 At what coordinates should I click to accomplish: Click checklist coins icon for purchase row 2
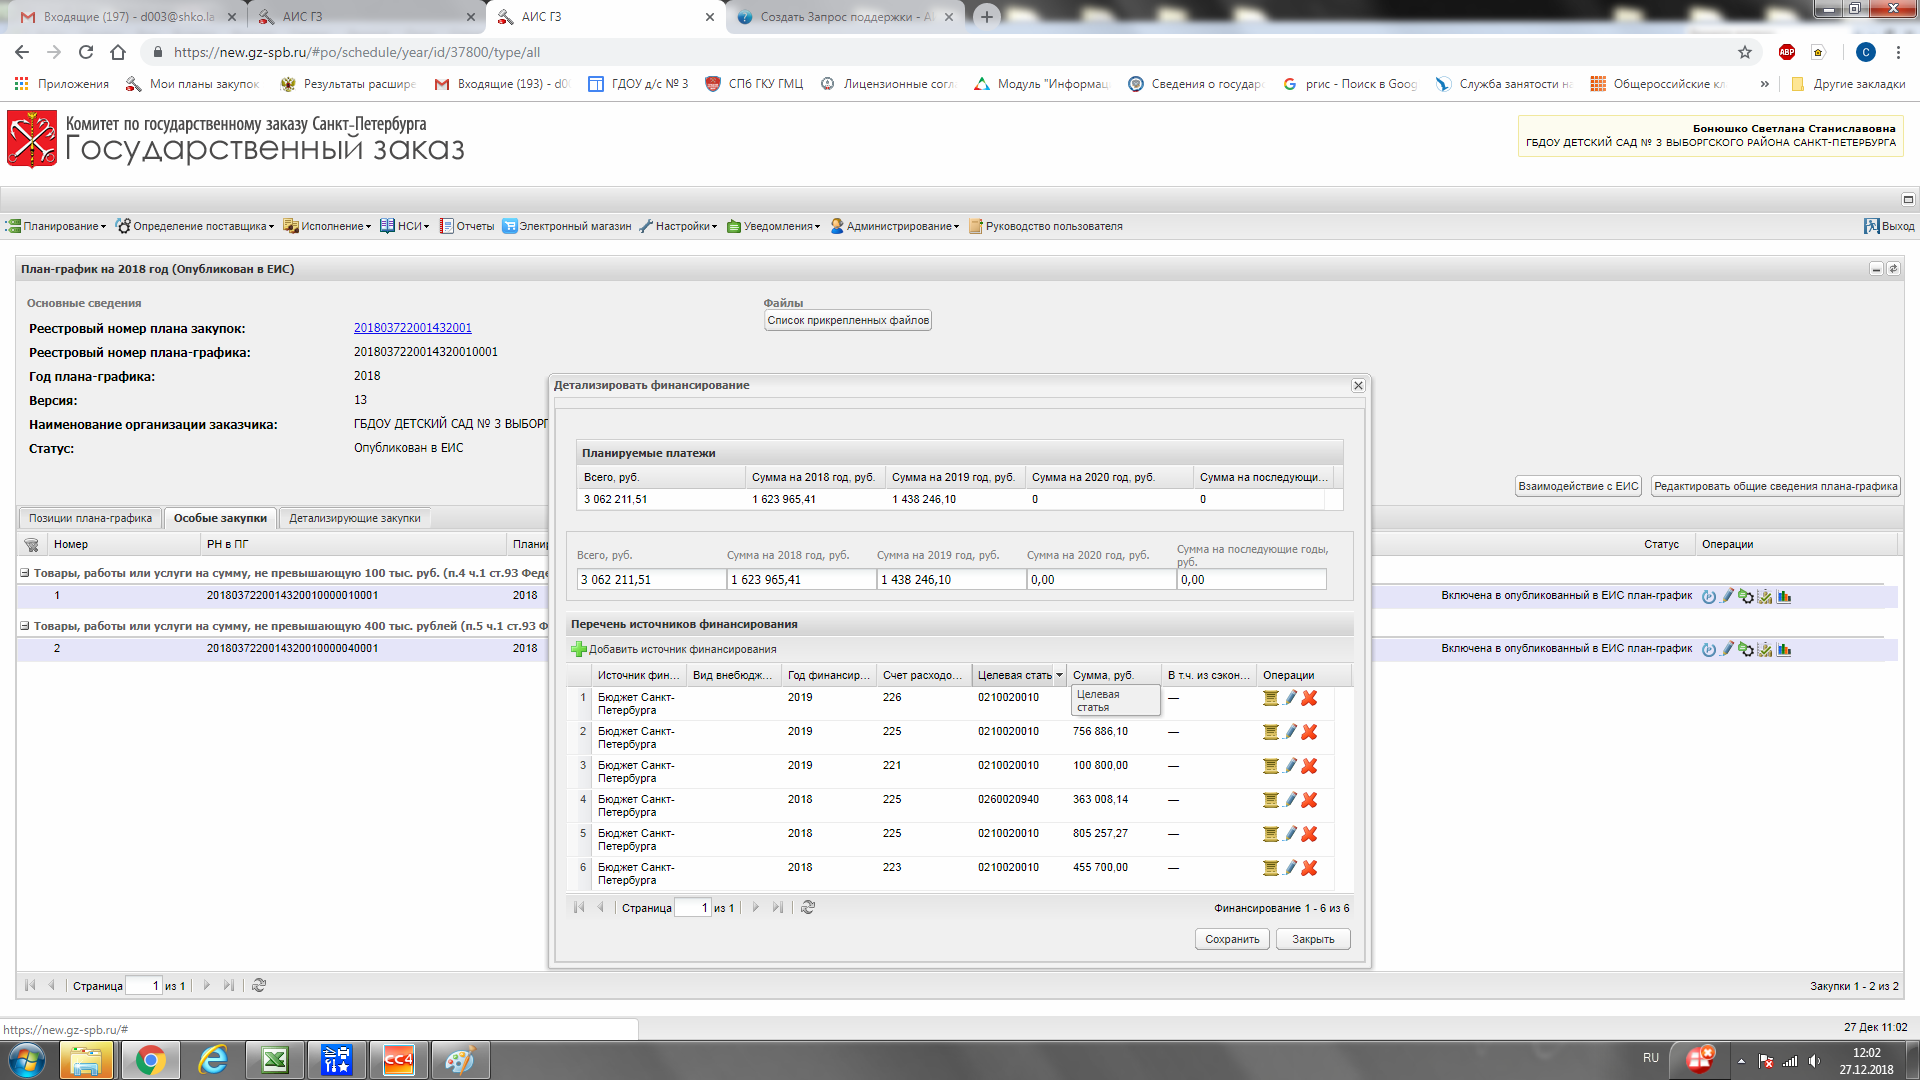pos(1765,649)
